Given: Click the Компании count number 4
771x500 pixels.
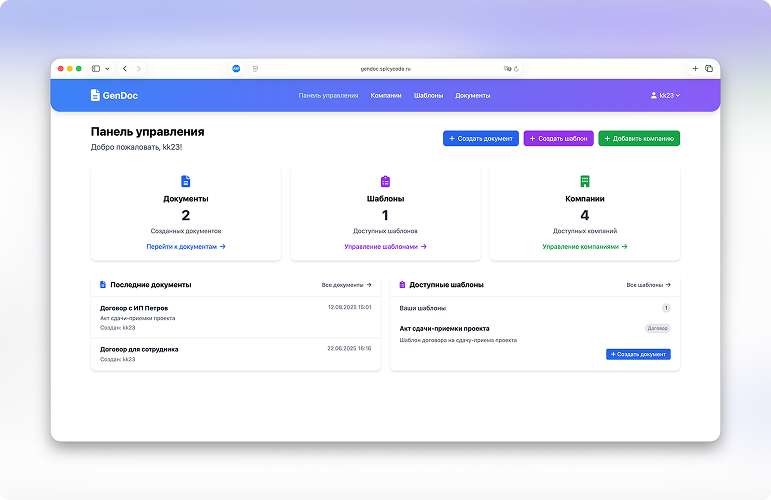Looking at the screenshot, I should pos(585,215).
